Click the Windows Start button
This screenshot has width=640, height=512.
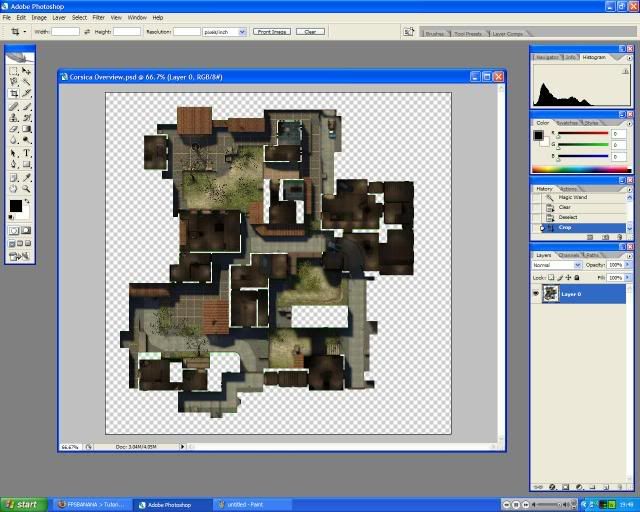point(20,504)
